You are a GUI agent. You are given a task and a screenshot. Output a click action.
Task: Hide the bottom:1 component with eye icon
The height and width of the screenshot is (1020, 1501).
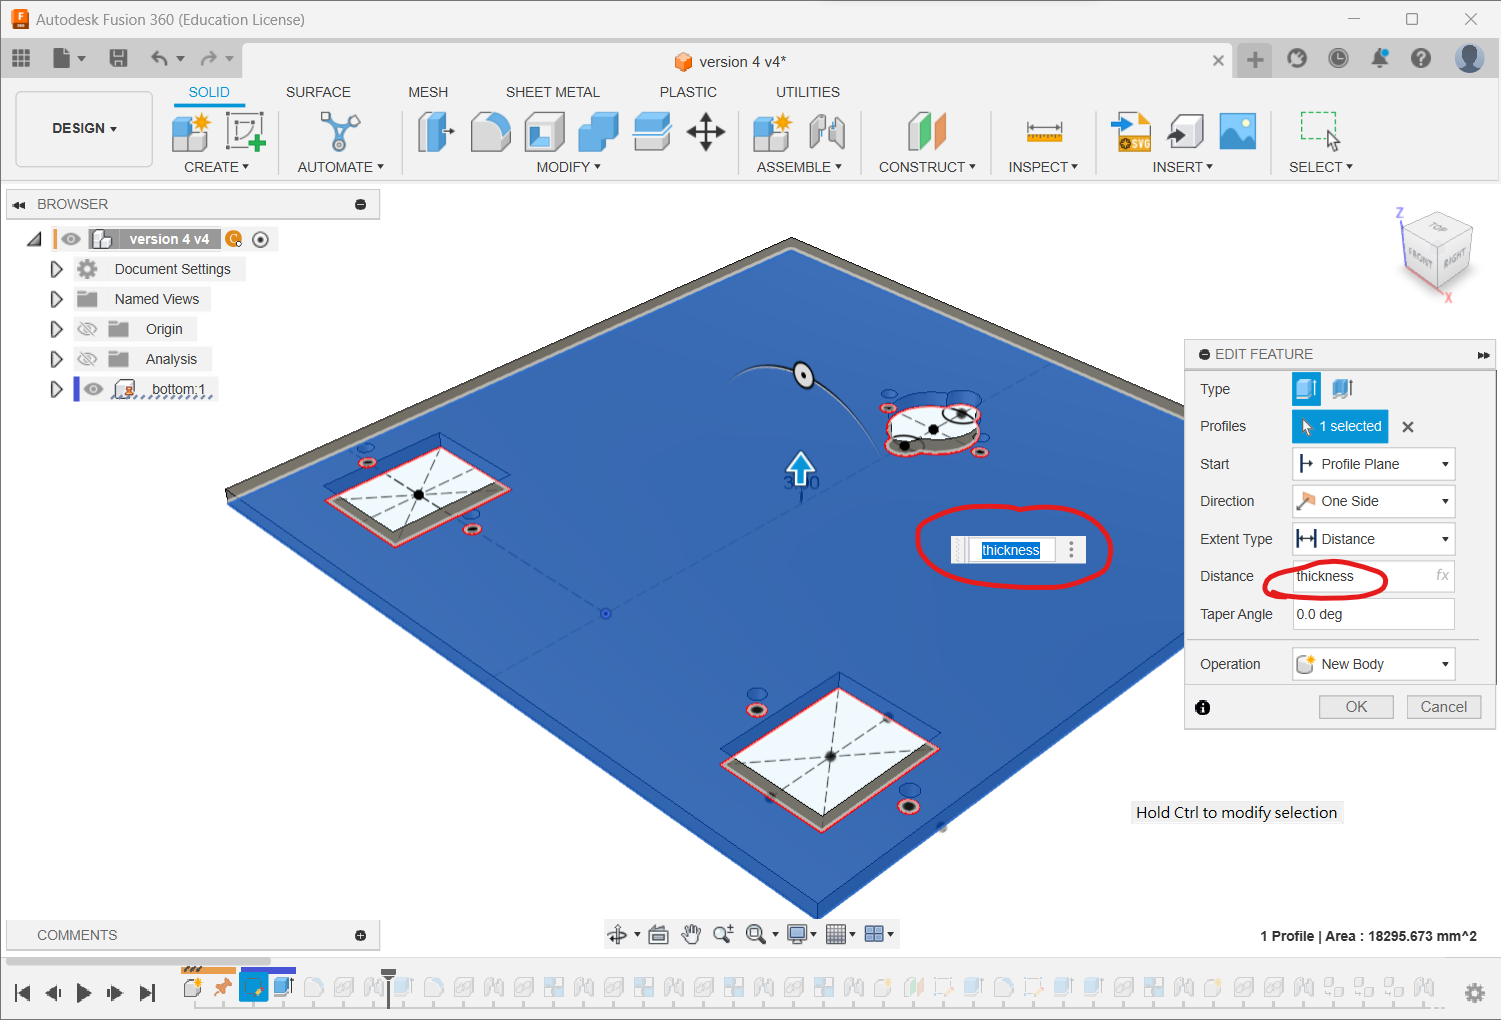[93, 389]
